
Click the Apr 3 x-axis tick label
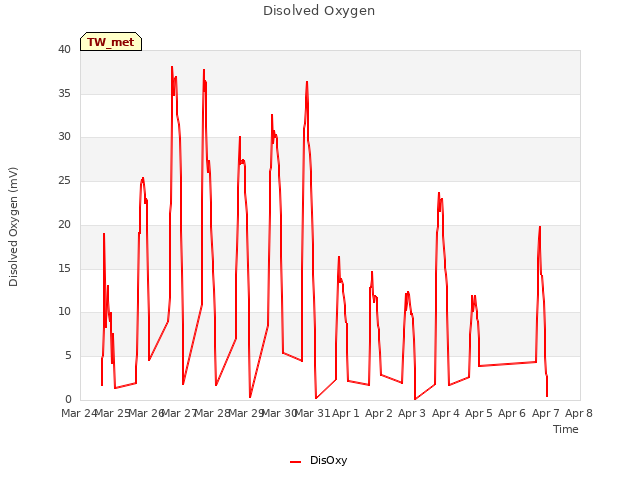pyautogui.click(x=412, y=413)
